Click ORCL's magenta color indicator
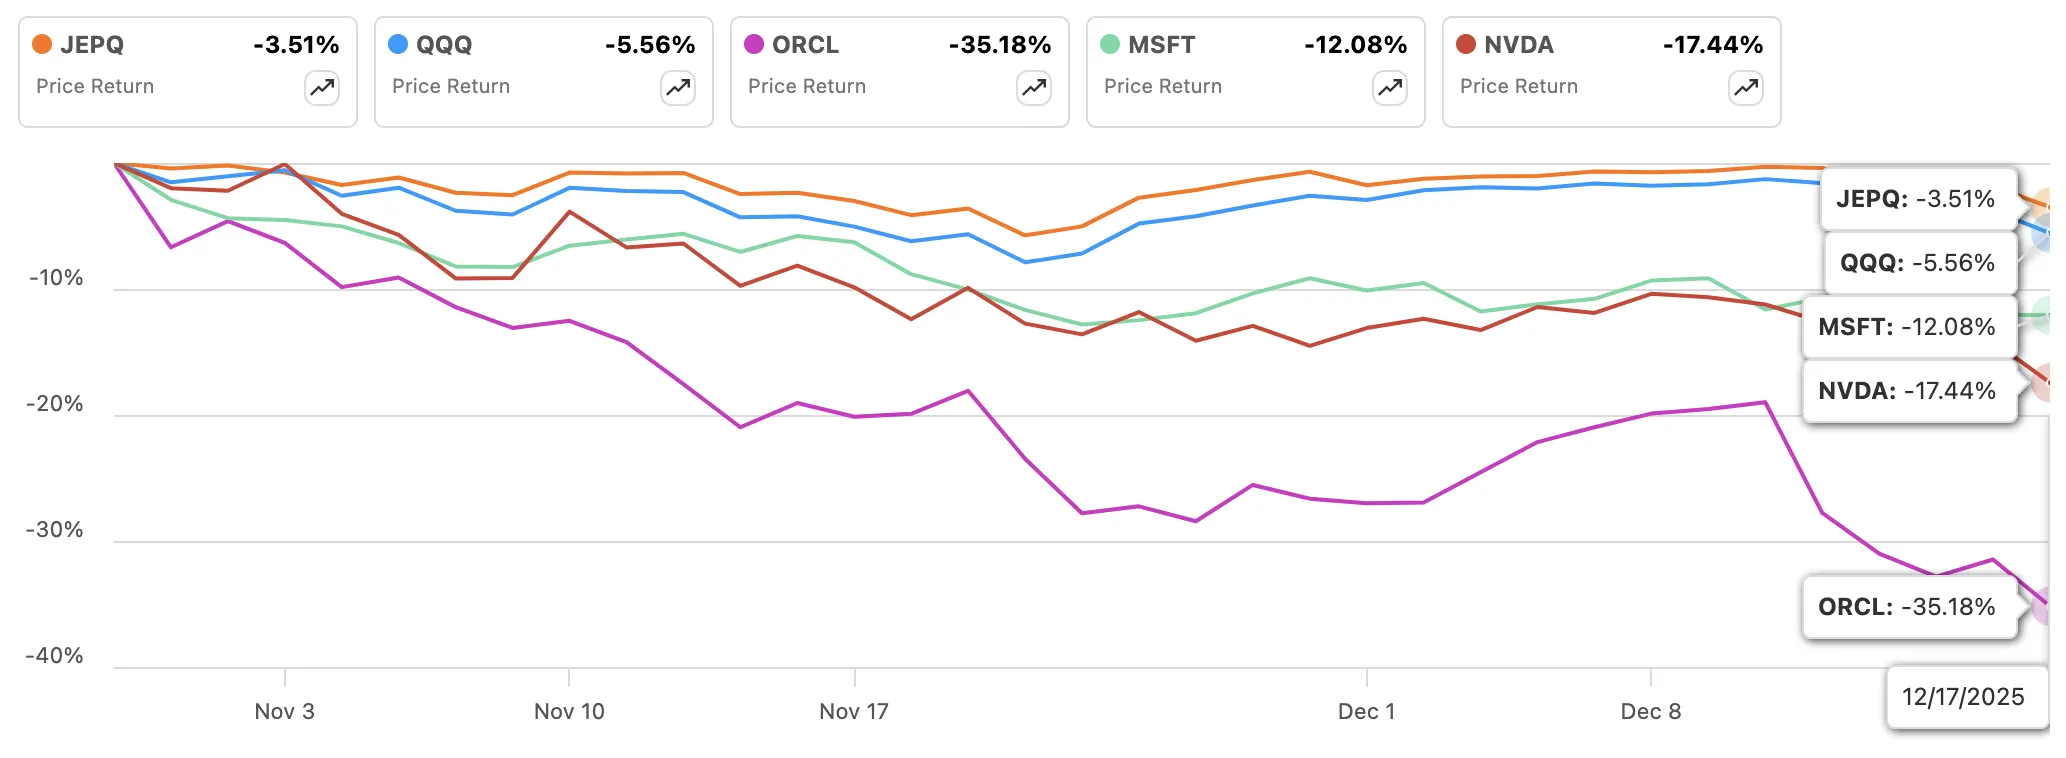The width and height of the screenshot is (2066, 758). pos(754,44)
